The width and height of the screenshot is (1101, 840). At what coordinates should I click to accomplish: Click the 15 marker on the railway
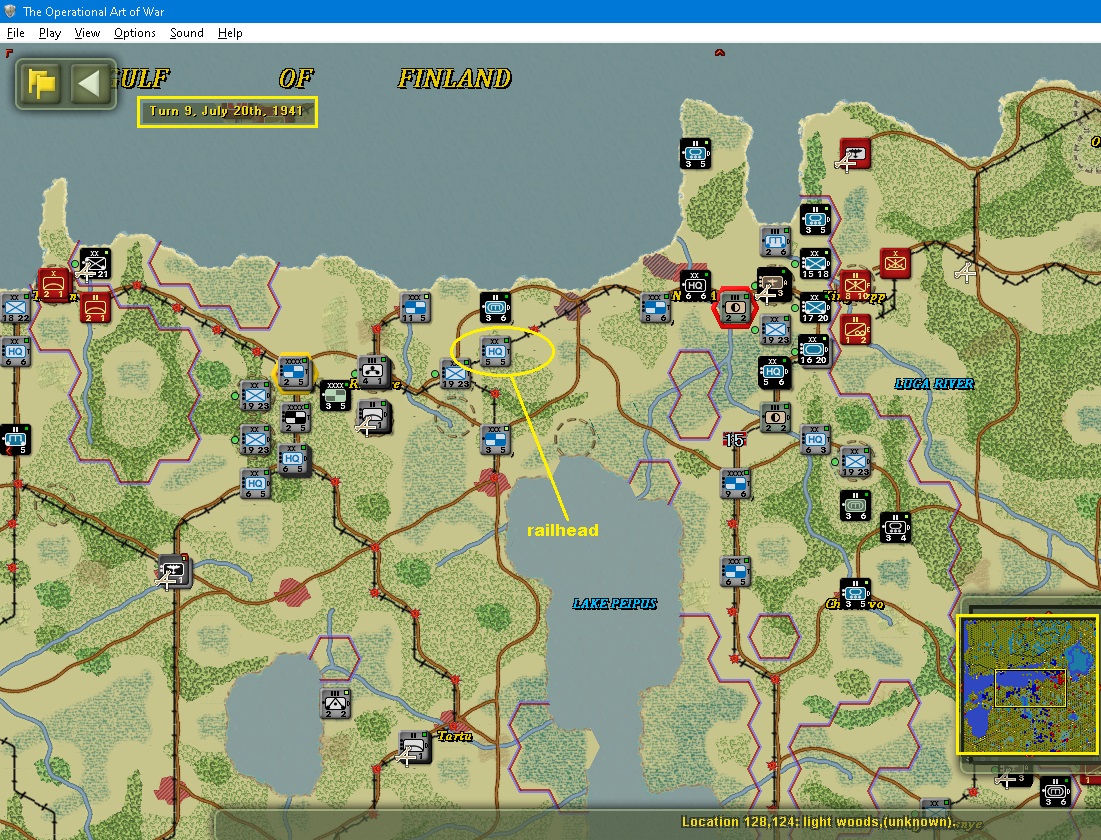click(x=734, y=440)
